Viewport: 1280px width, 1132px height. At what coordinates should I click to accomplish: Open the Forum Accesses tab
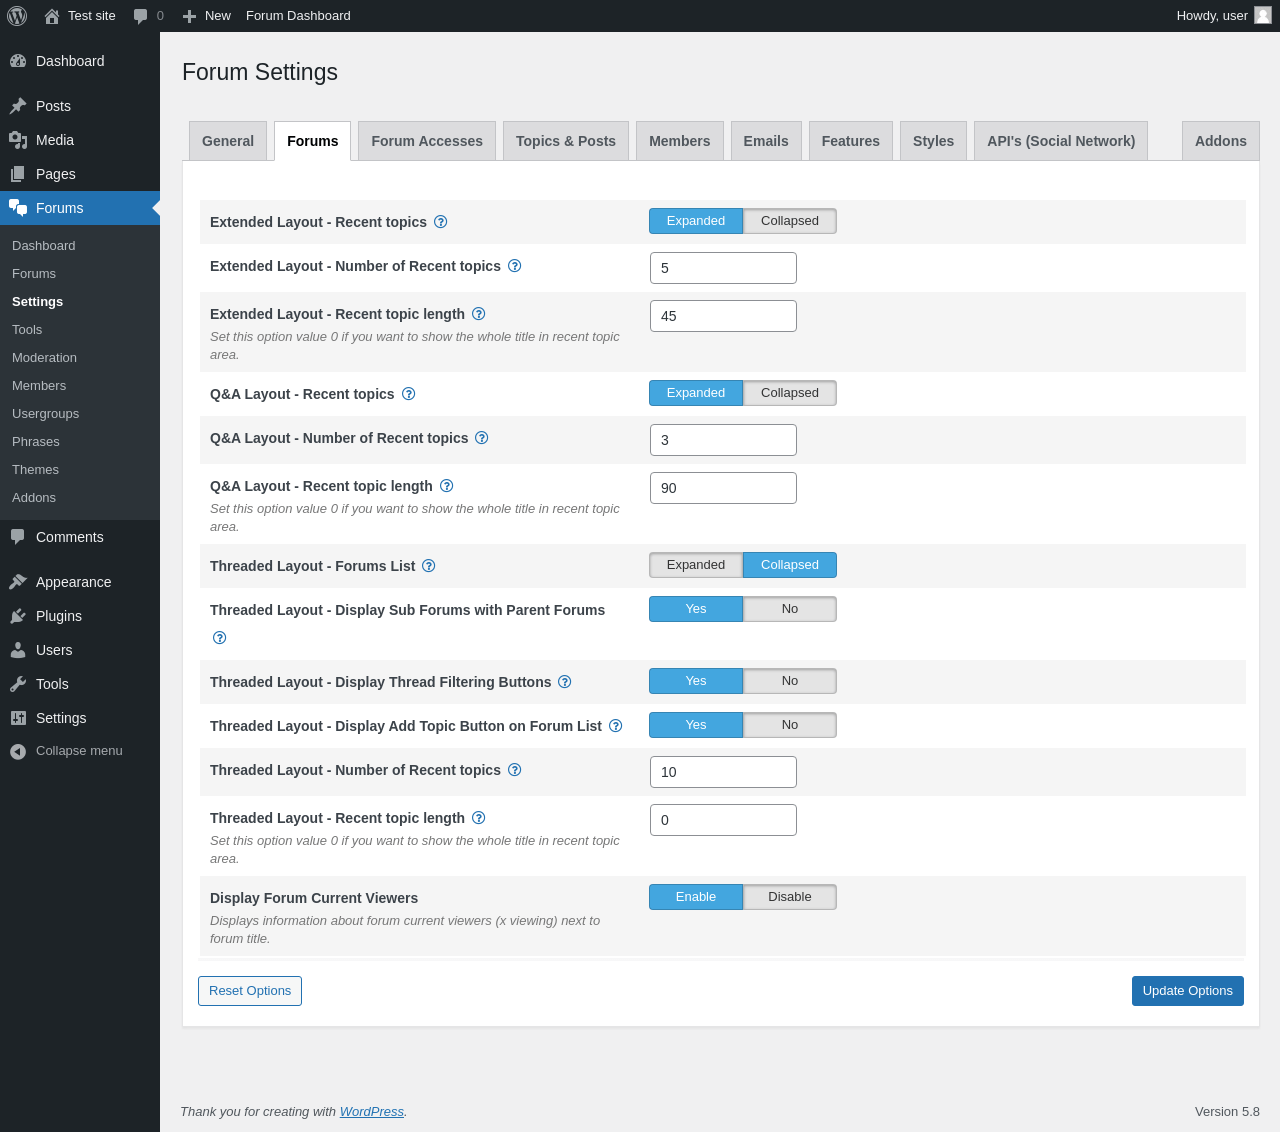coord(427,141)
